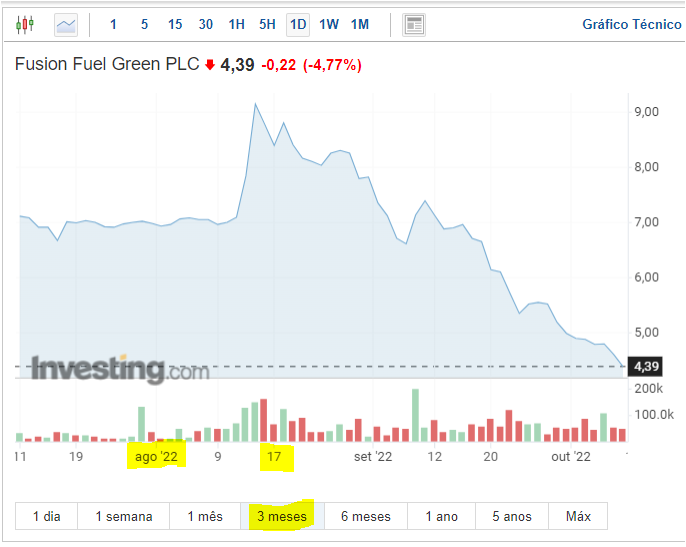Select the 3 meses range

coord(282,516)
